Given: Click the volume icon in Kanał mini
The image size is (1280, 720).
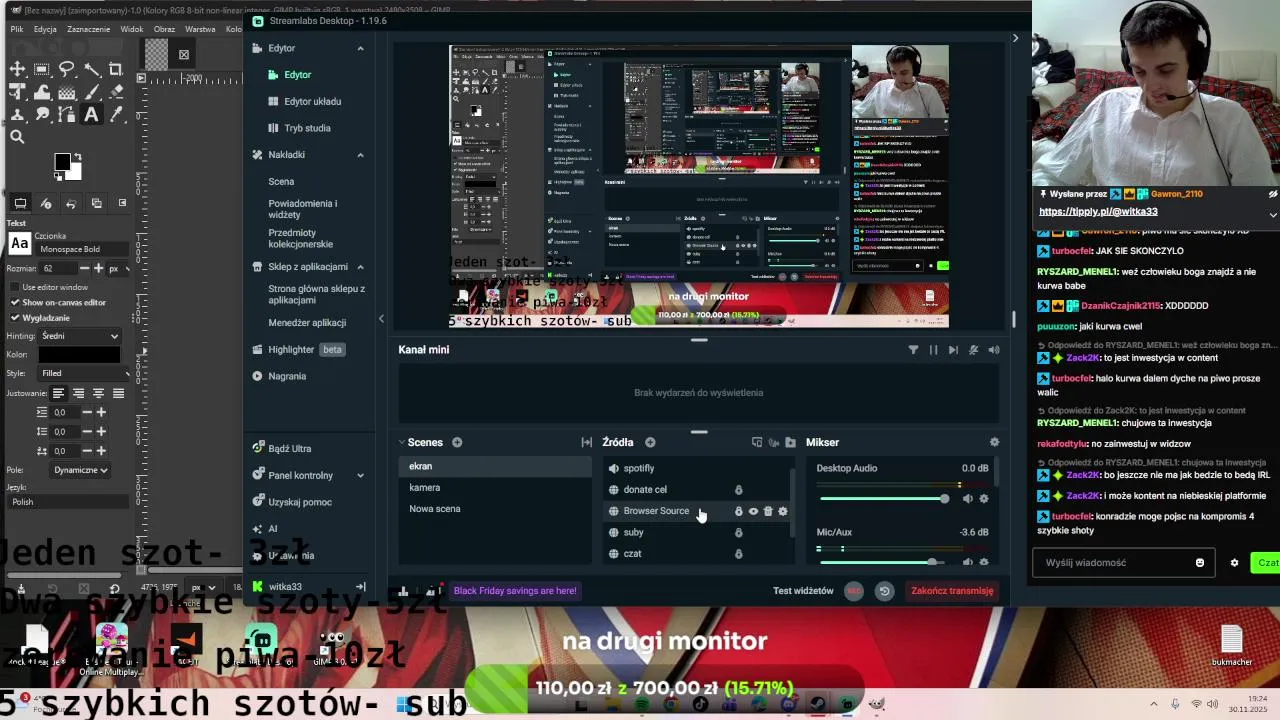Looking at the screenshot, I should [x=994, y=350].
